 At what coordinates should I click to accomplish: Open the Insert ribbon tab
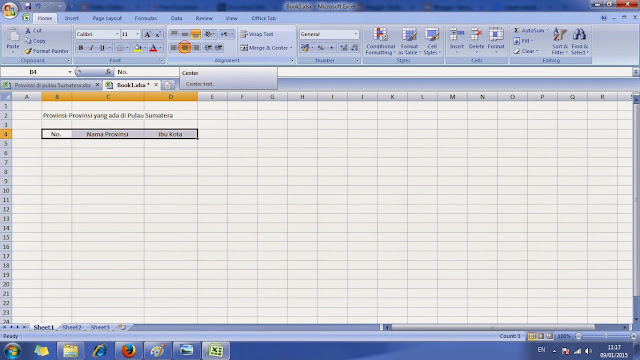[71, 18]
